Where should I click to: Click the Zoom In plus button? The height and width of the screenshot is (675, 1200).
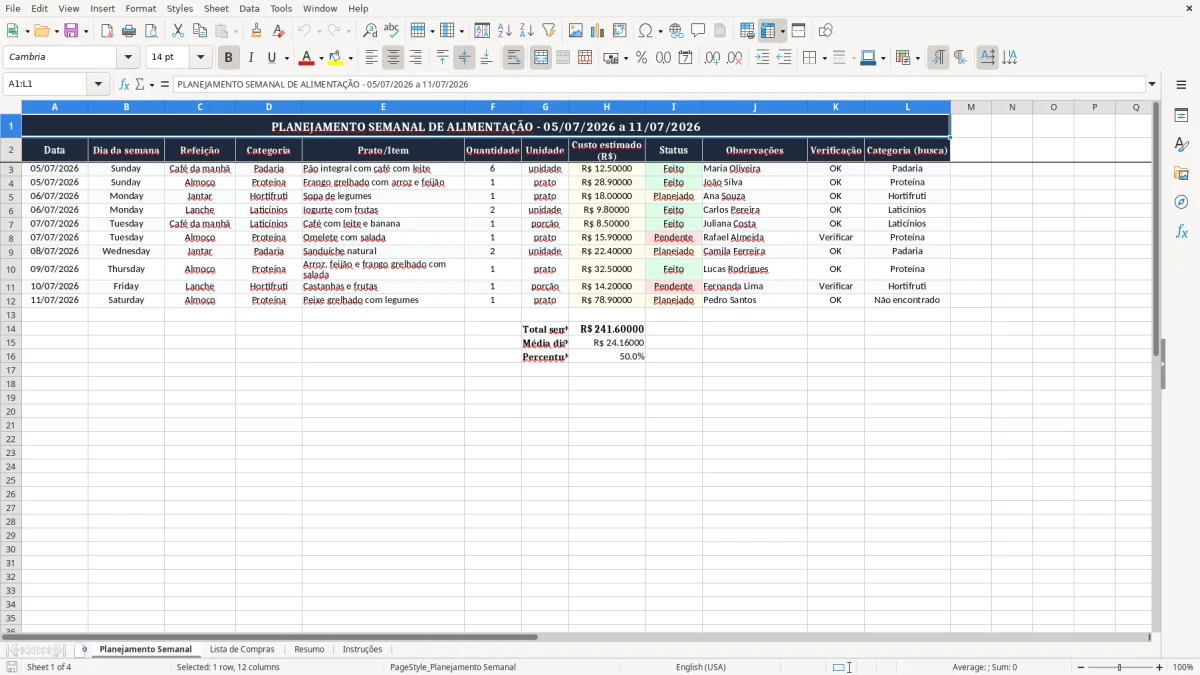(1160, 667)
